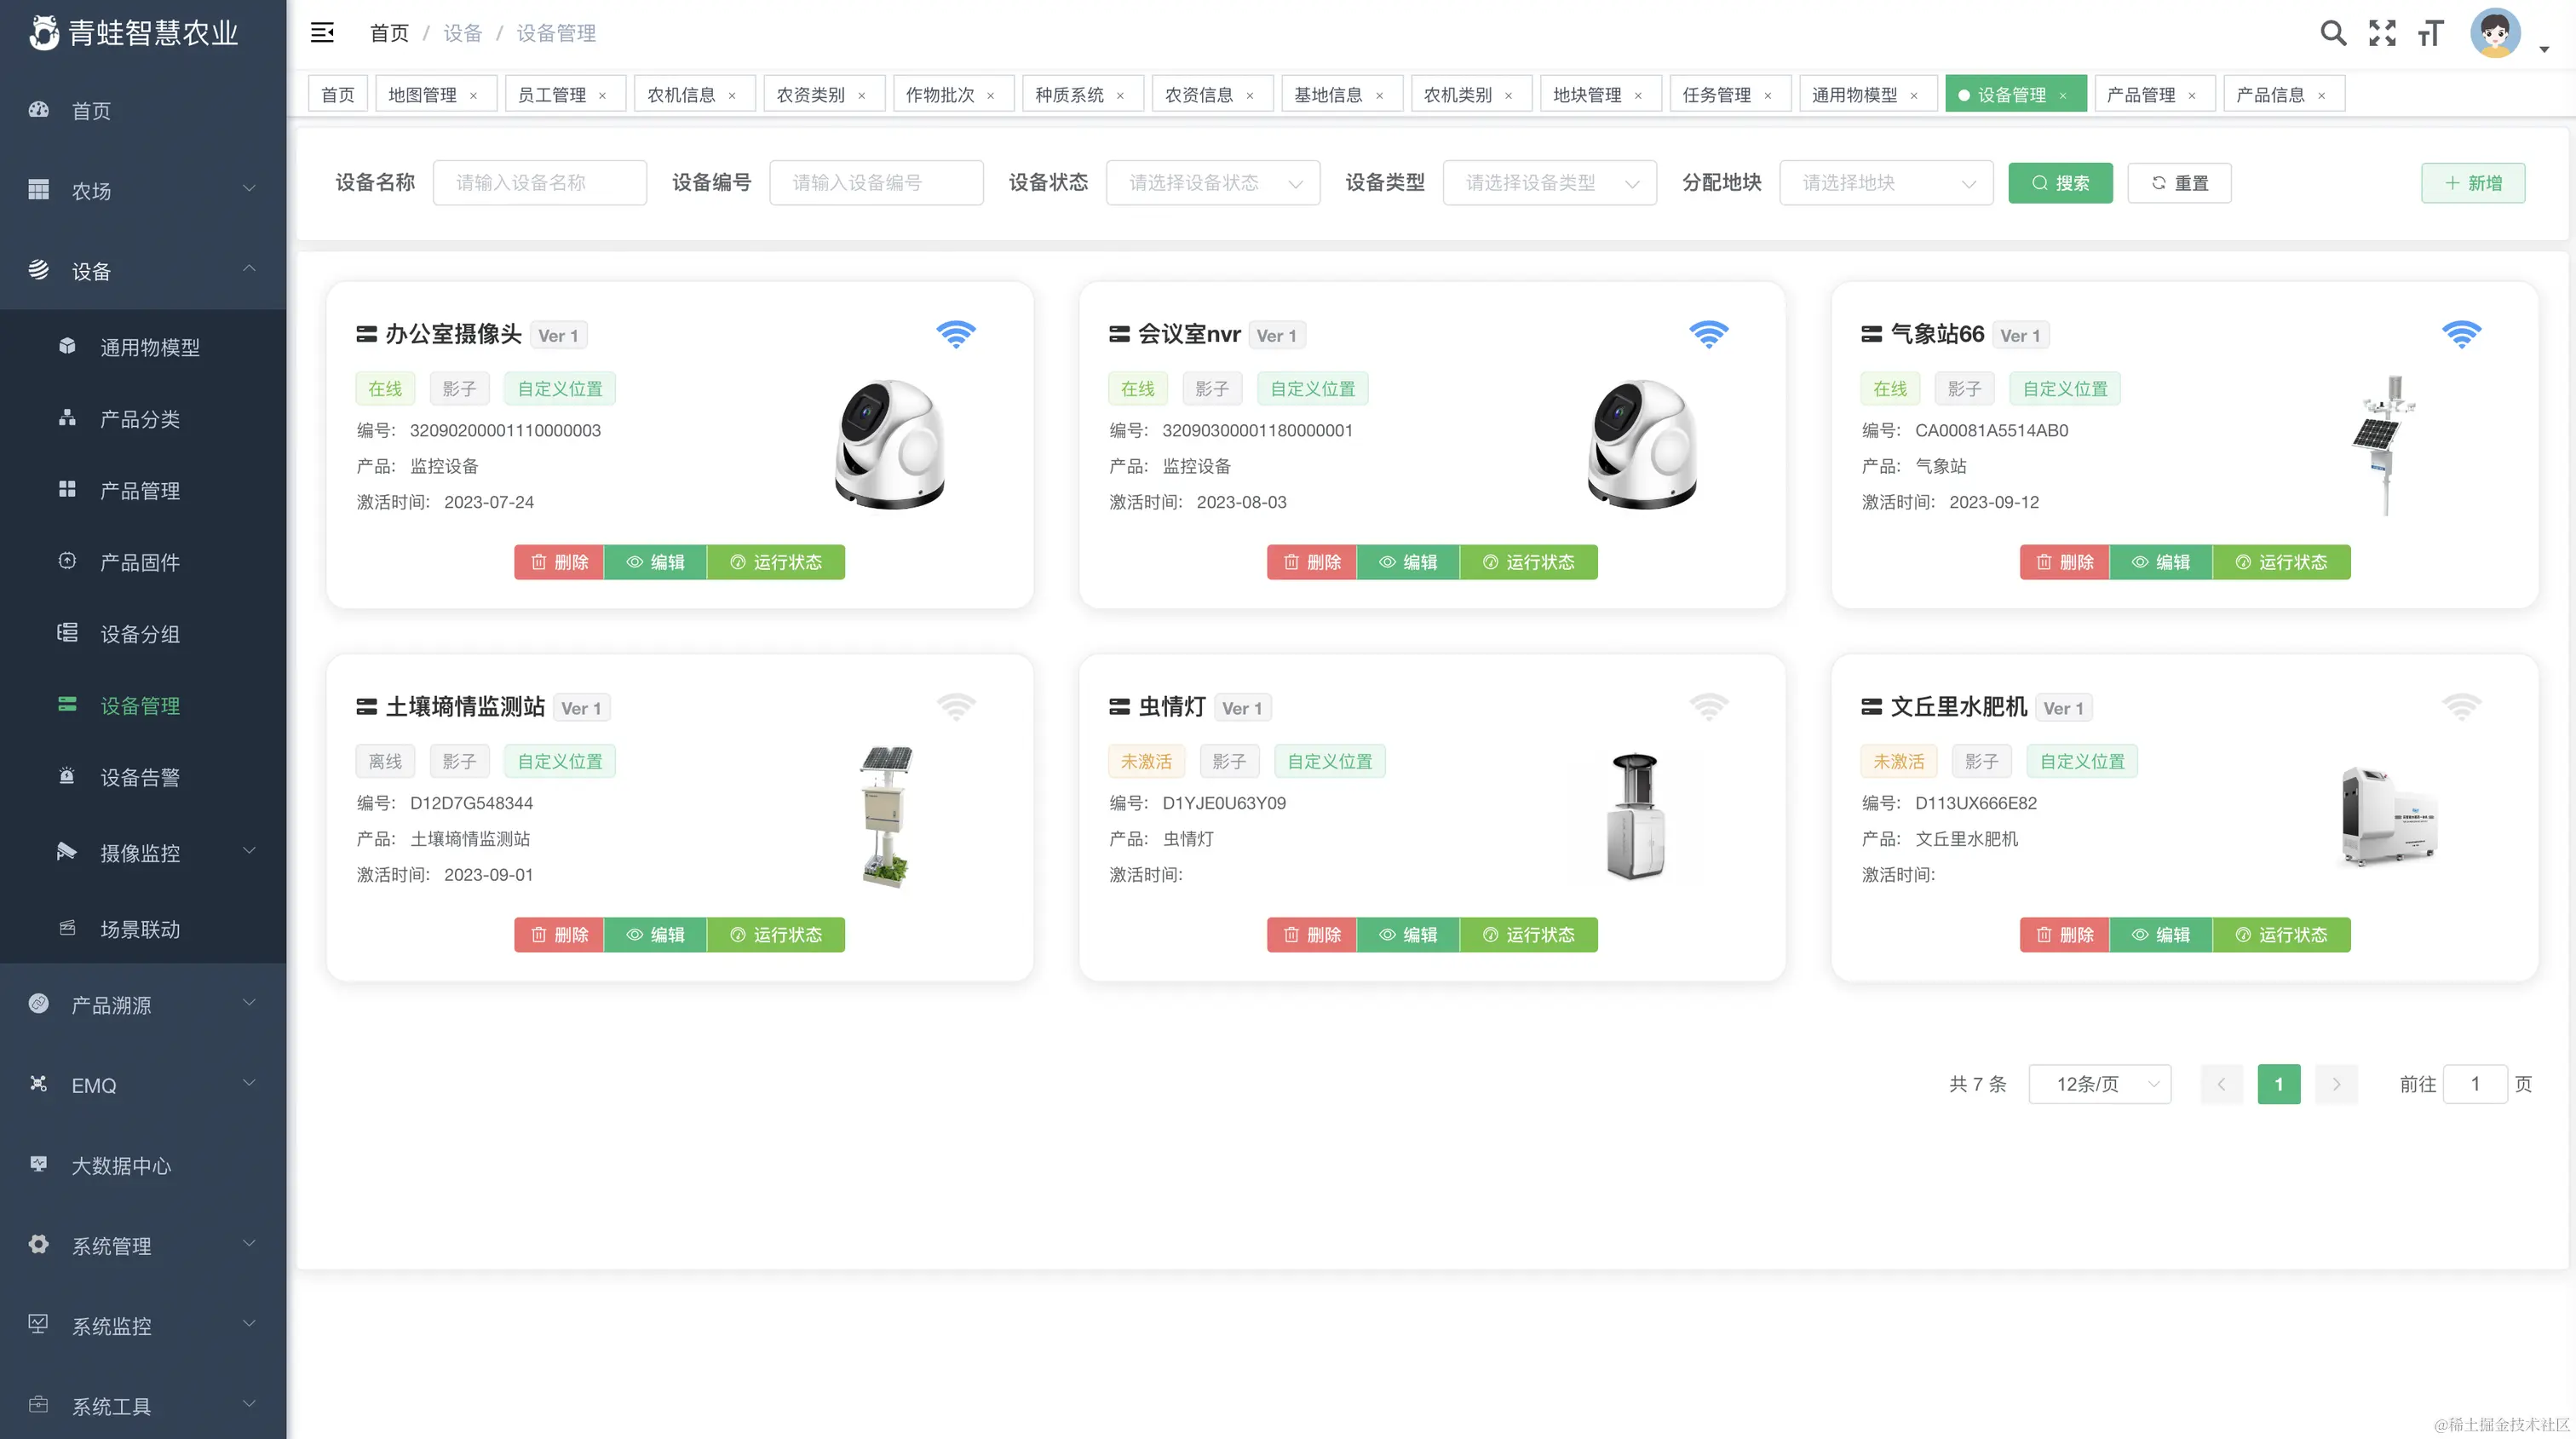Screen dimensions: 2576x1439
Task: Click the 新增 button to add a device
Action: (x=2473, y=182)
